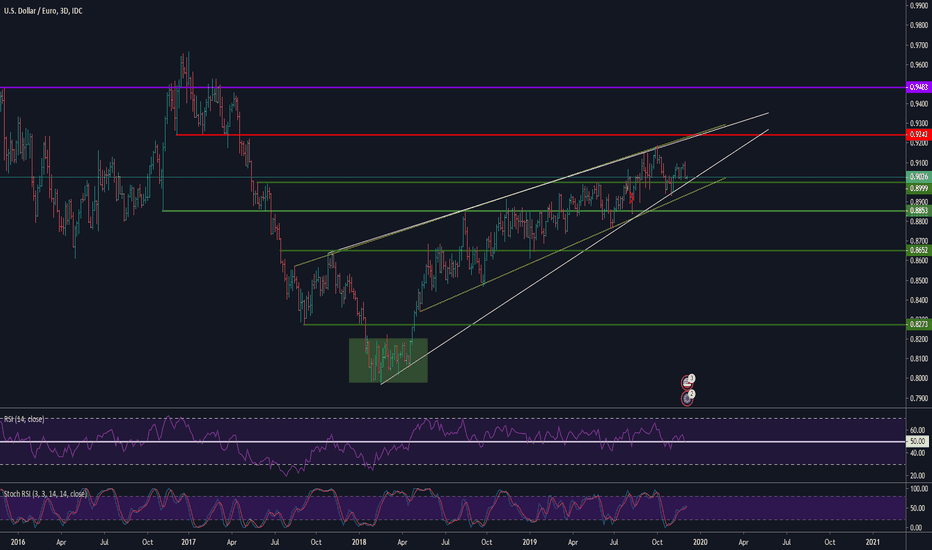Click the current price 0.9026 label

(918, 178)
